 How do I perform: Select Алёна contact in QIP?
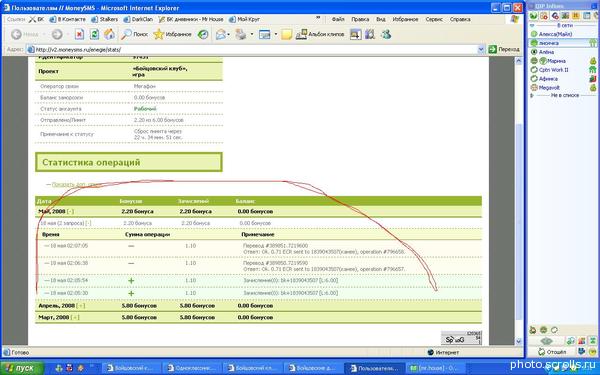point(546,52)
